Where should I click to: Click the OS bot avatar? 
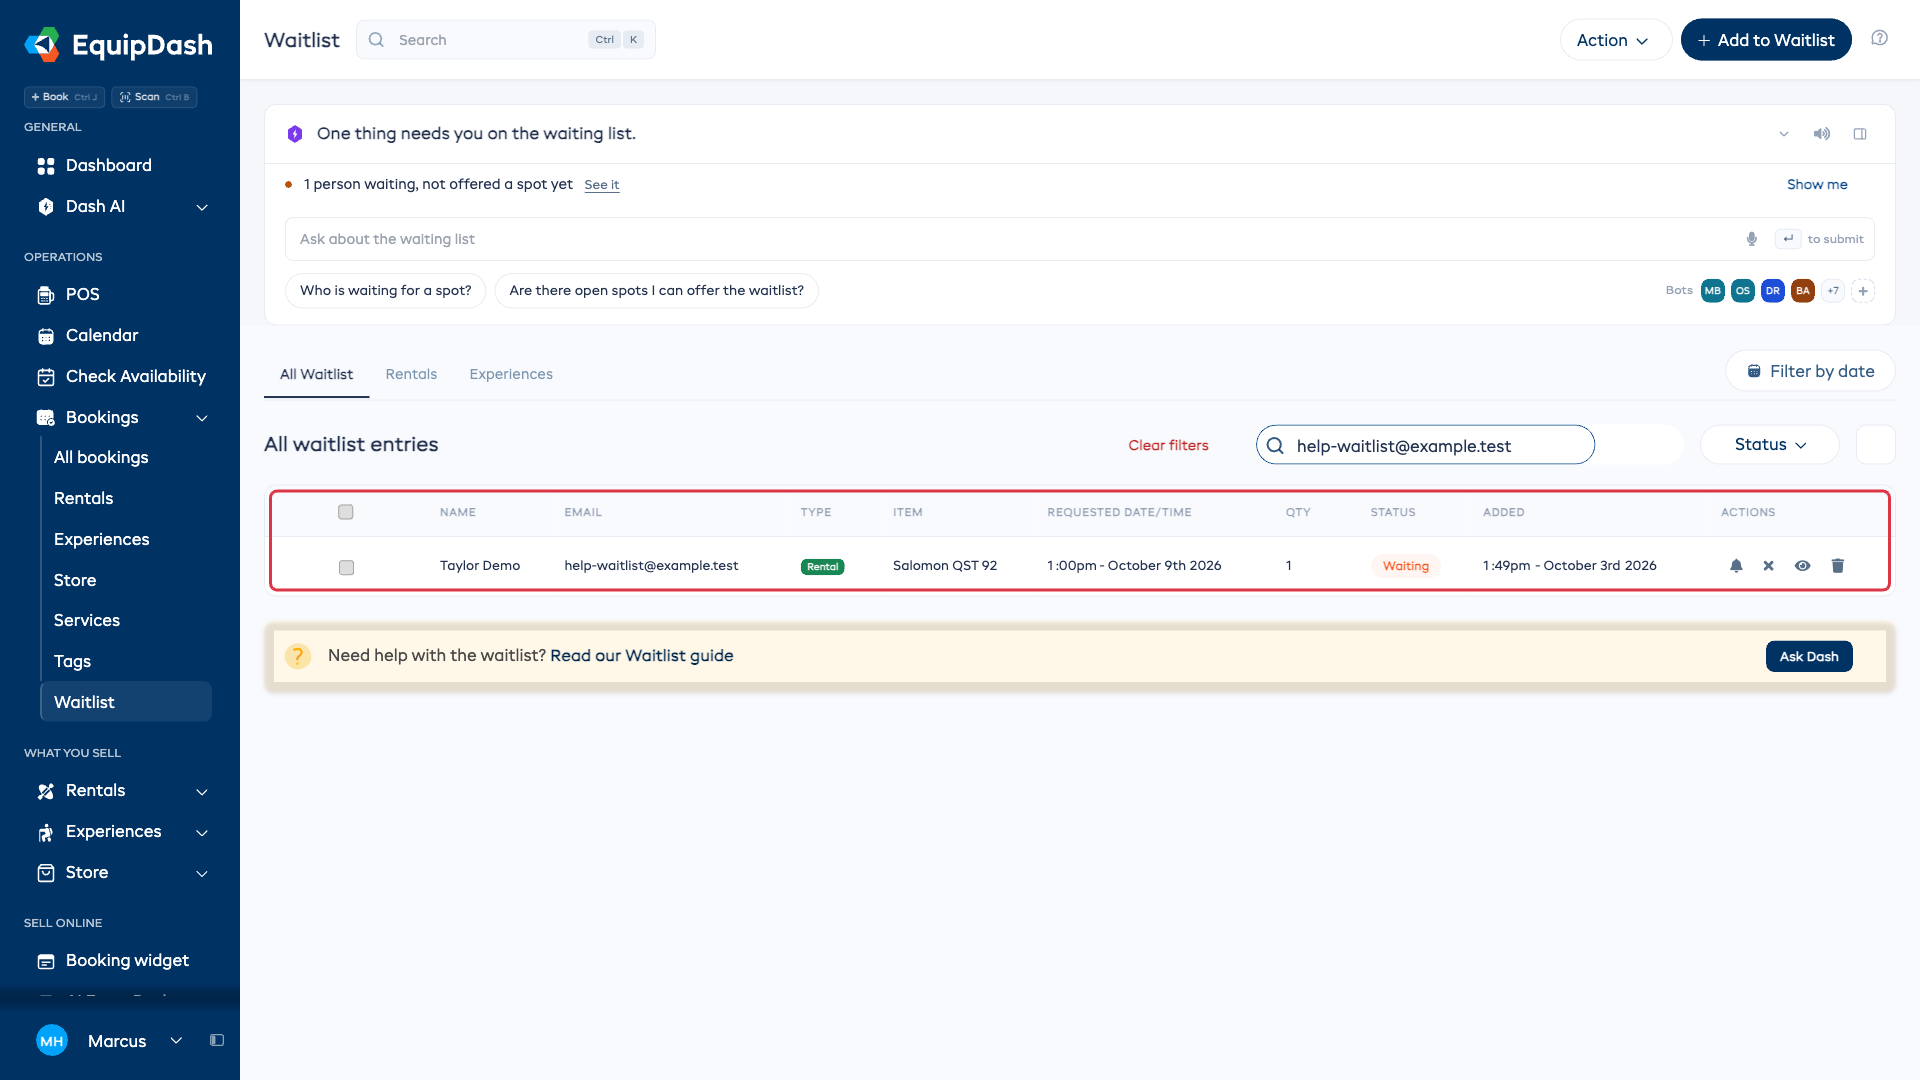(1743, 291)
